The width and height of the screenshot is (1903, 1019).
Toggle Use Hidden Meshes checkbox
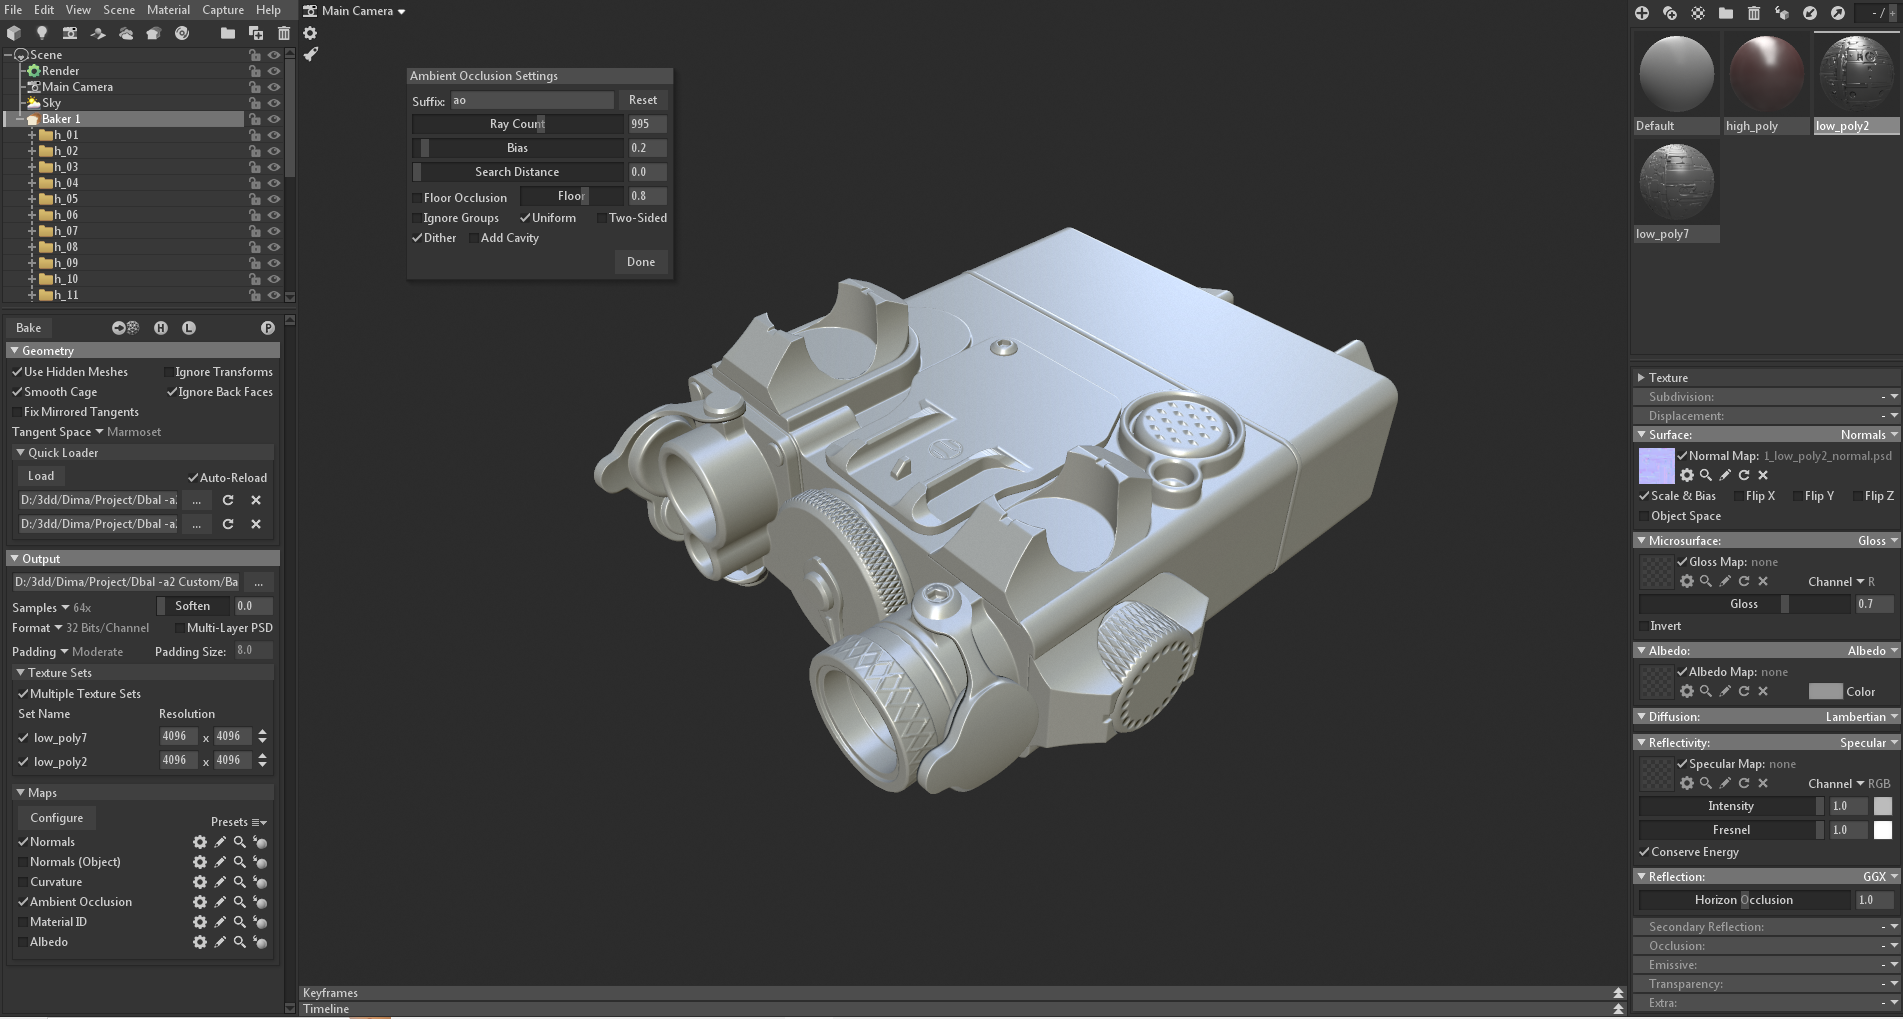click(17, 372)
